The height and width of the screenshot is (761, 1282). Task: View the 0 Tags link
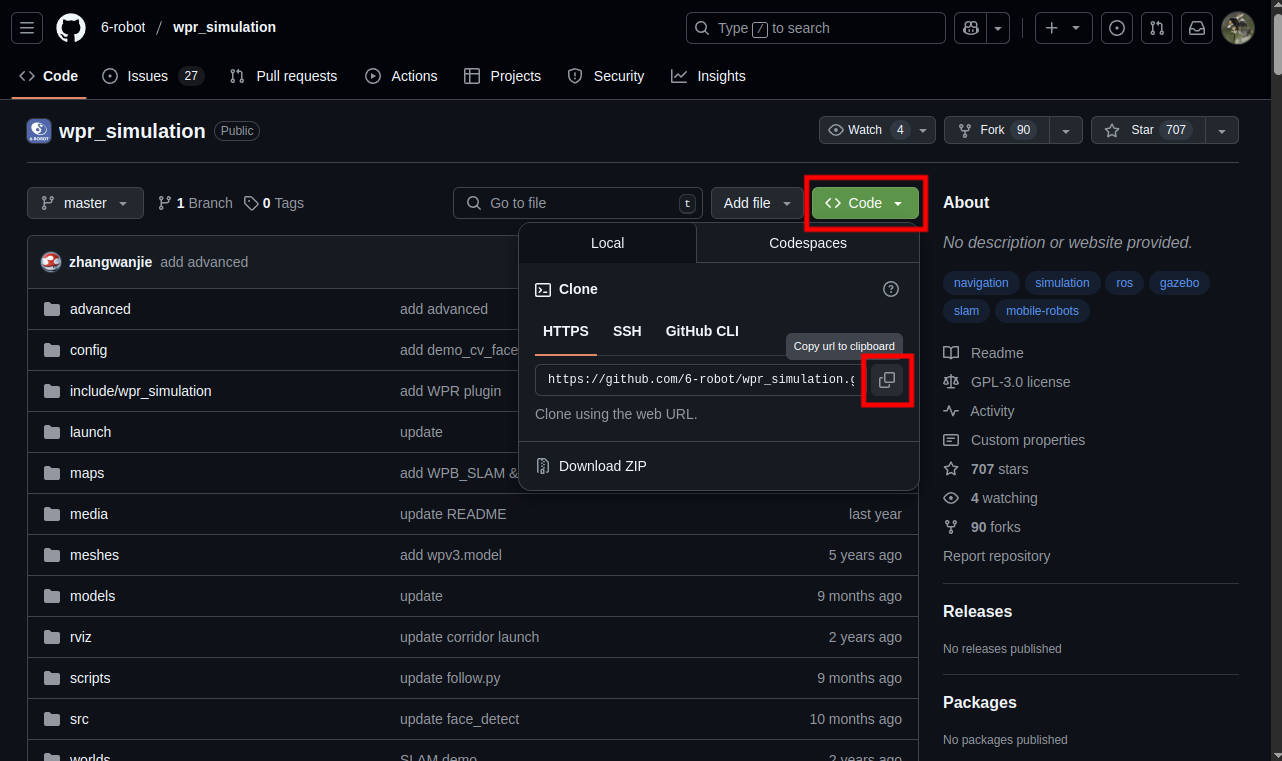[x=274, y=203]
